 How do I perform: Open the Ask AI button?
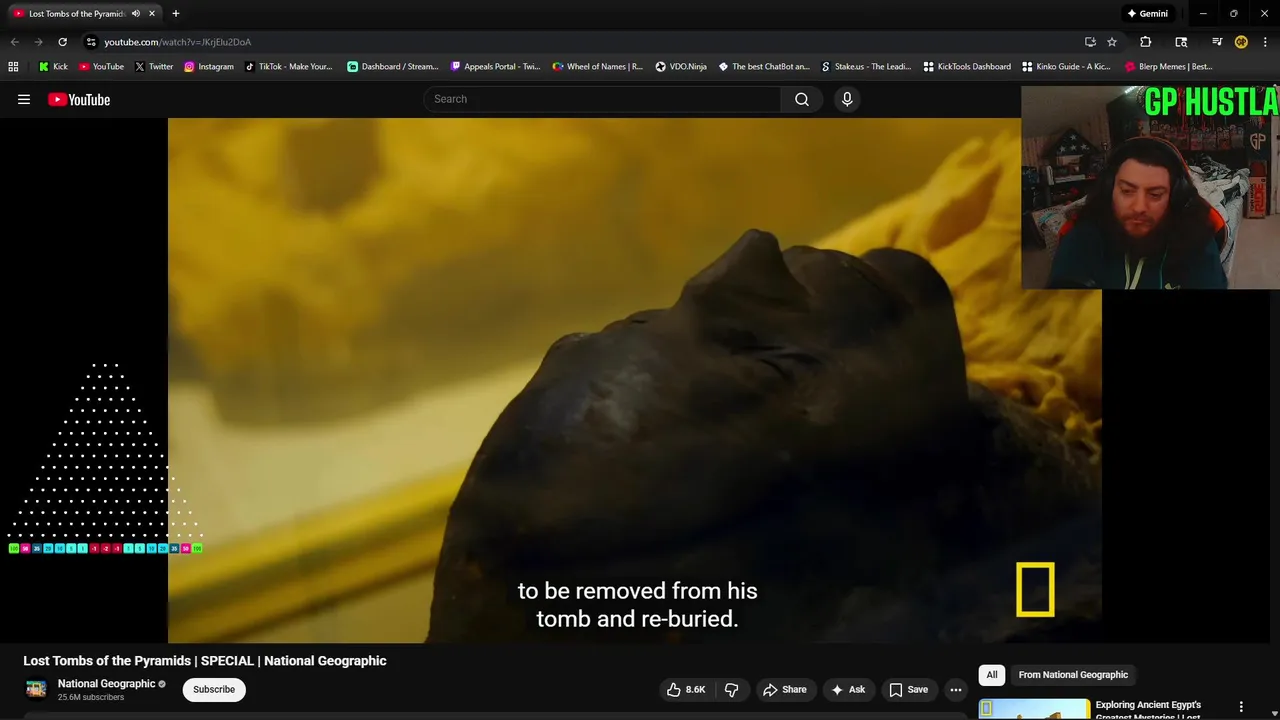point(848,689)
